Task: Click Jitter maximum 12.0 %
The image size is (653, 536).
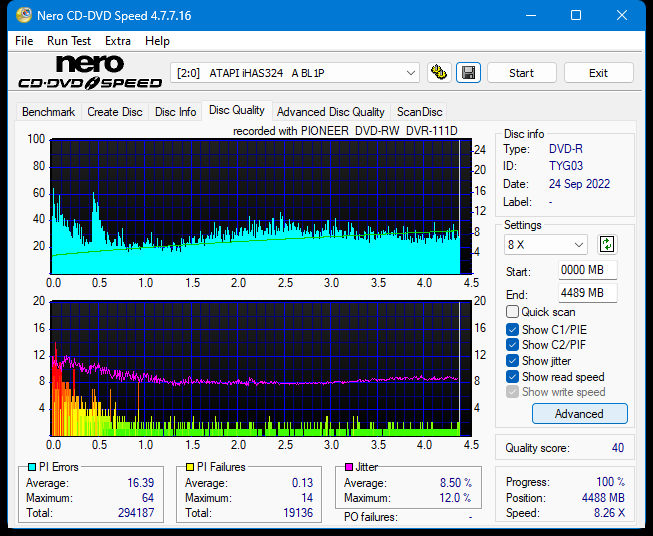Action: [455, 498]
